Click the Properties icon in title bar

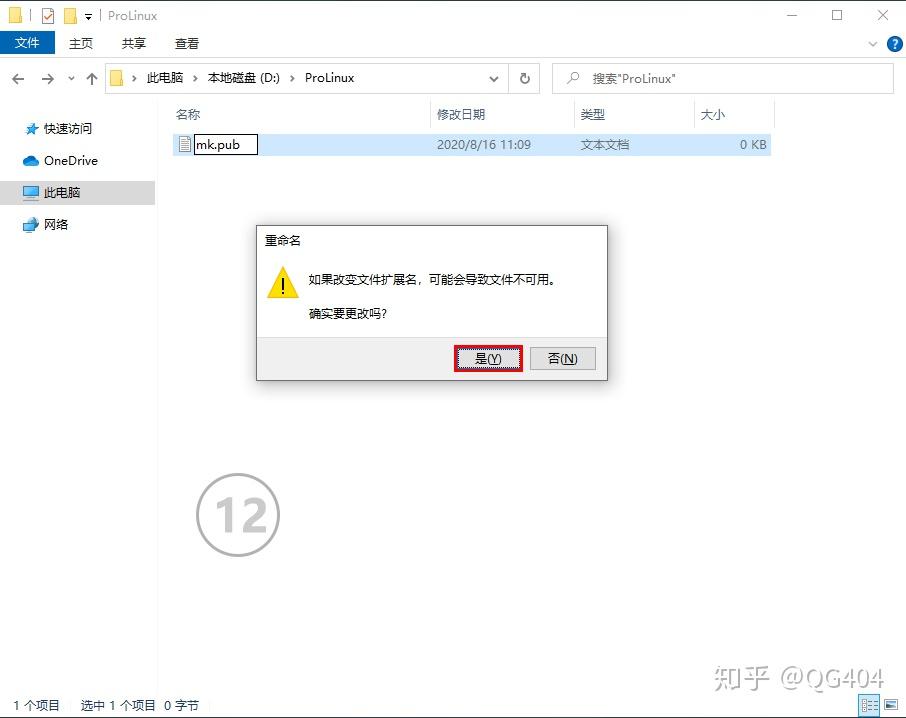point(48,16)
